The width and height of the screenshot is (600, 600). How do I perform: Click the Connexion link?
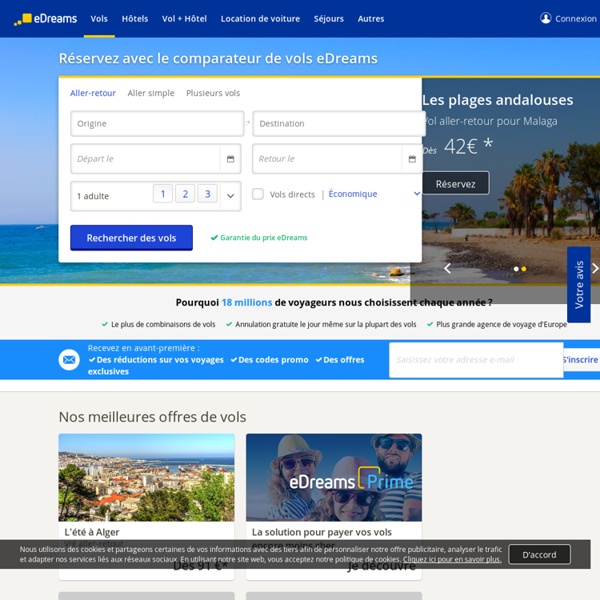click(576, 19)
